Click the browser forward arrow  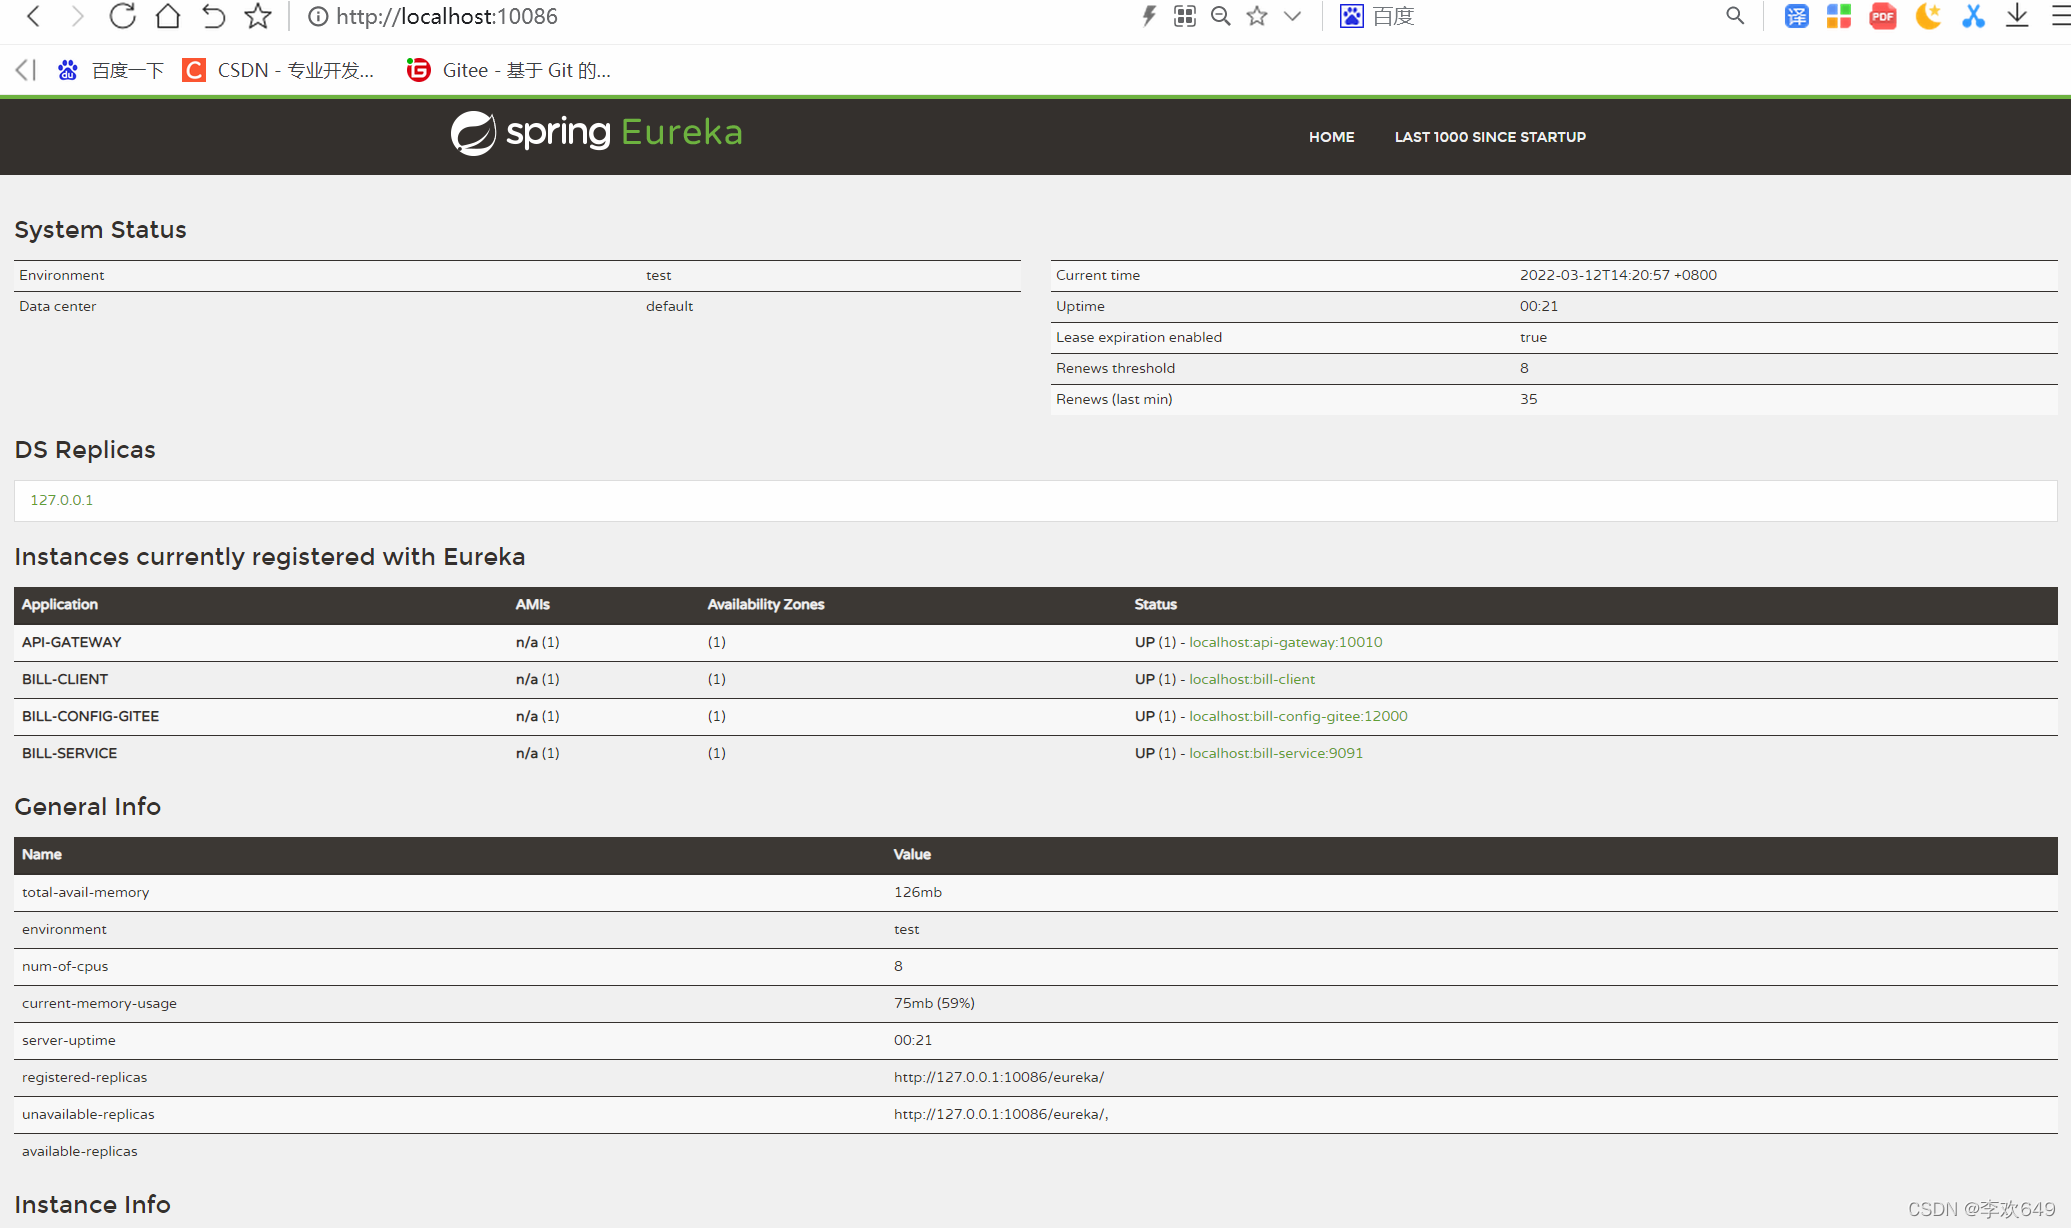click(x=77, y=16)
